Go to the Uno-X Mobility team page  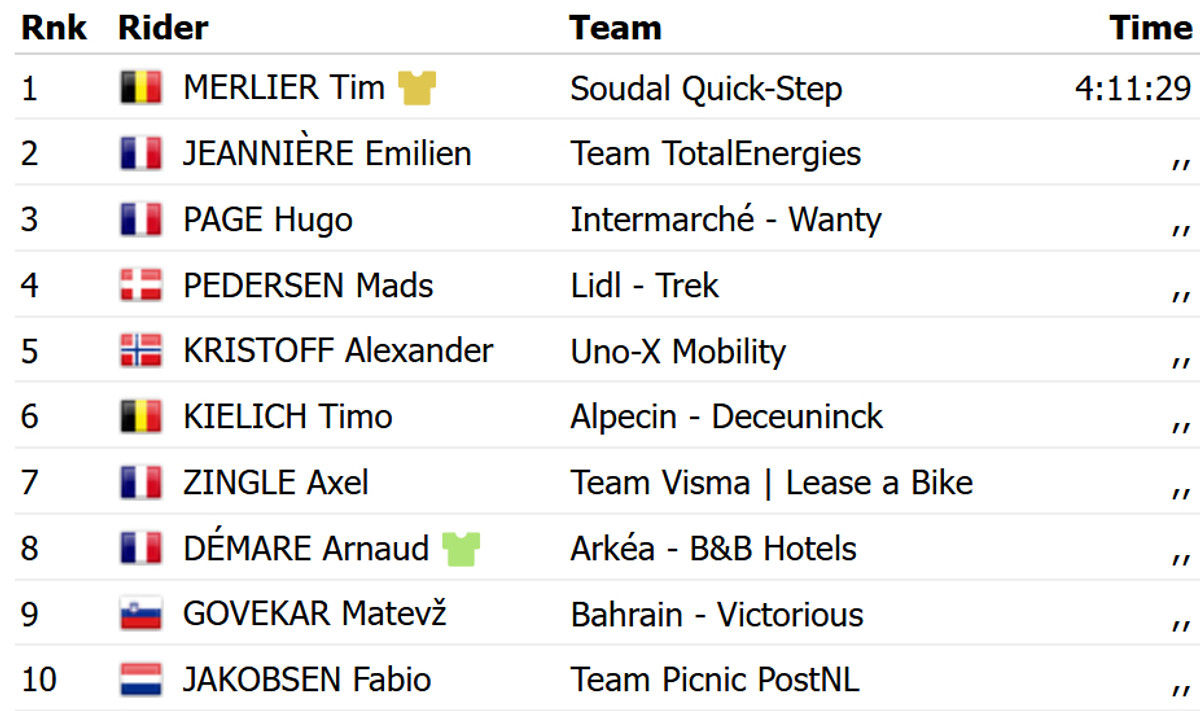(678, 352)
